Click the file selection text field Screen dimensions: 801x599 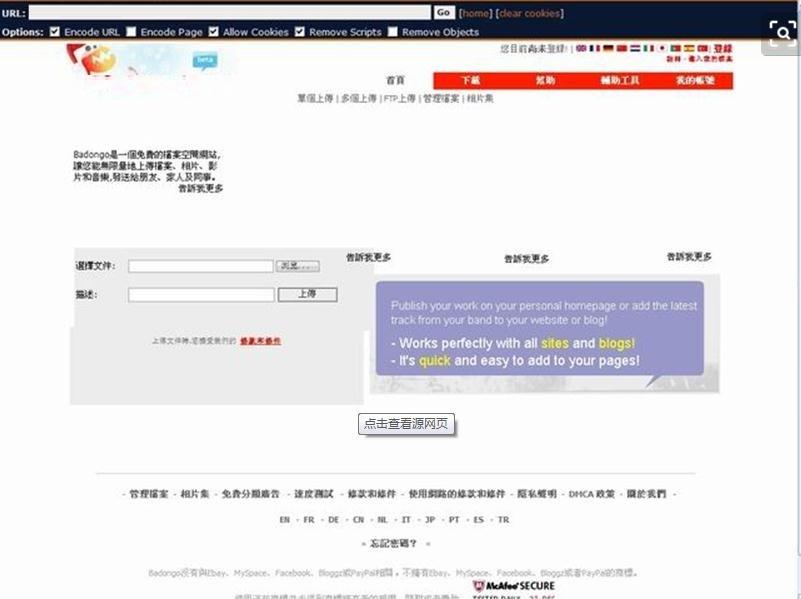click(x=201, y=266)
